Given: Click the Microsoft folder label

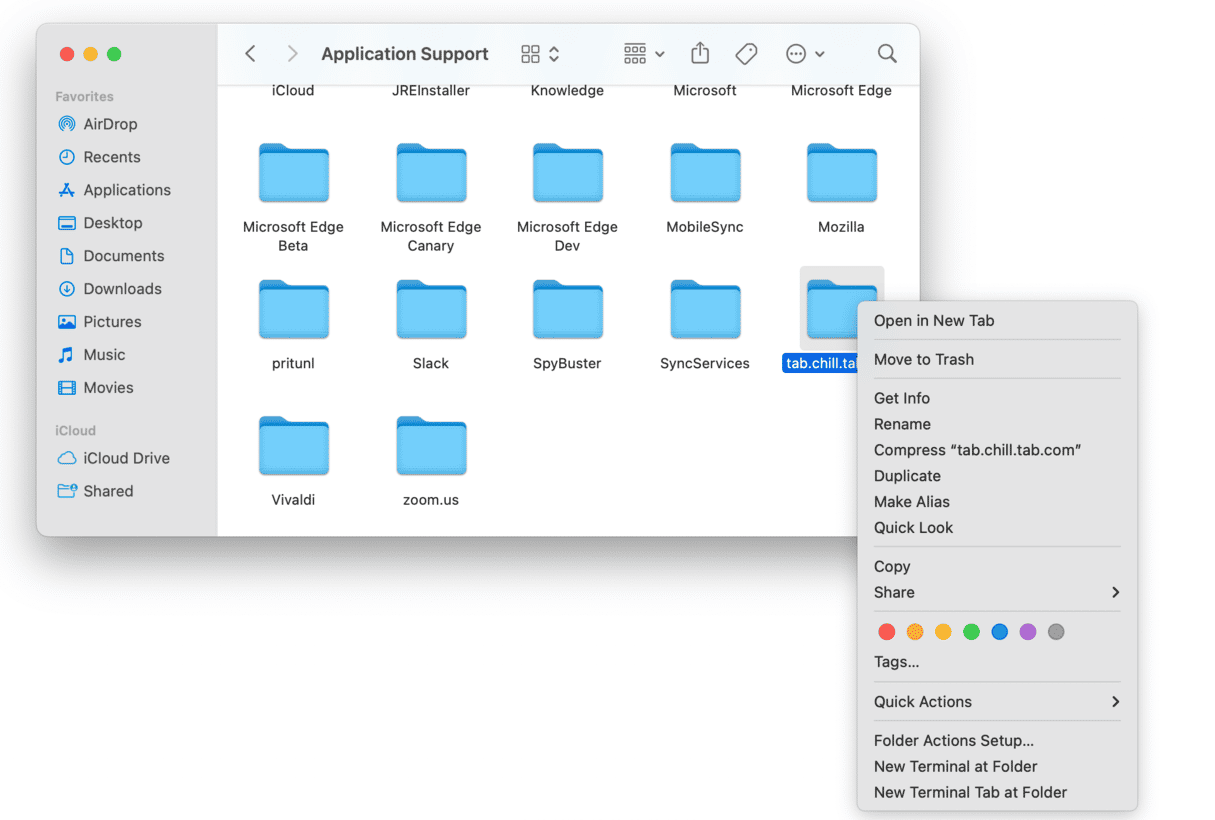Looking at the screenshot, I should (705, 90).
